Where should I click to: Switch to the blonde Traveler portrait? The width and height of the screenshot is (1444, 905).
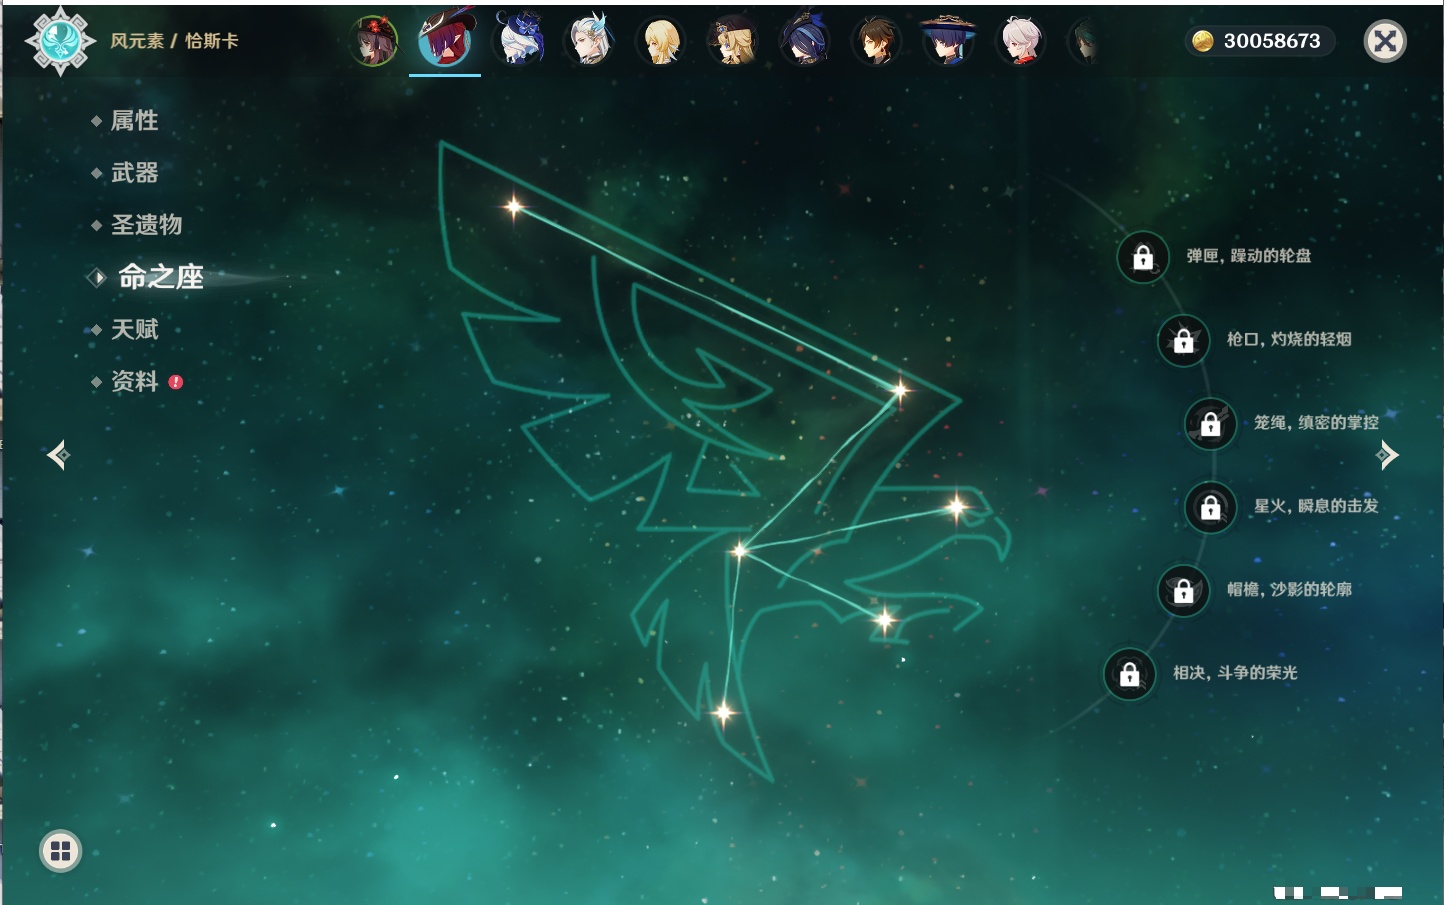click(661, 41)
